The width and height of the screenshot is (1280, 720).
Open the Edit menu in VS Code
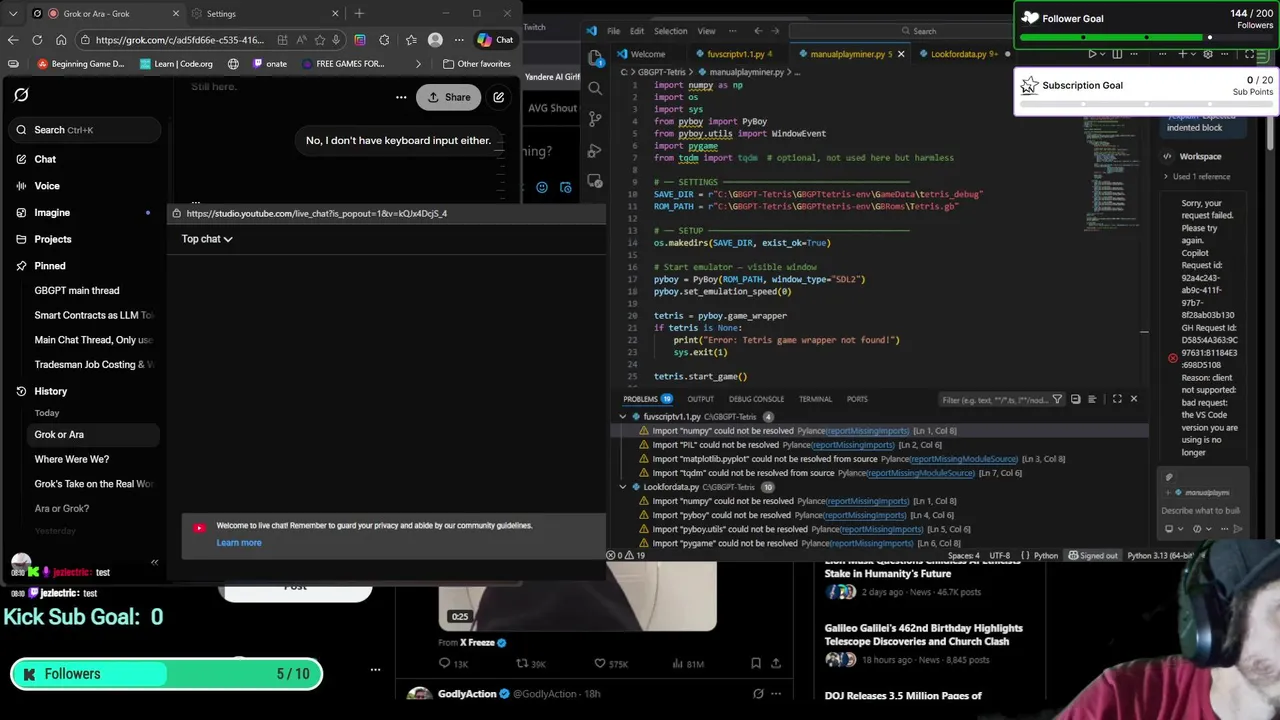point(636,31)
